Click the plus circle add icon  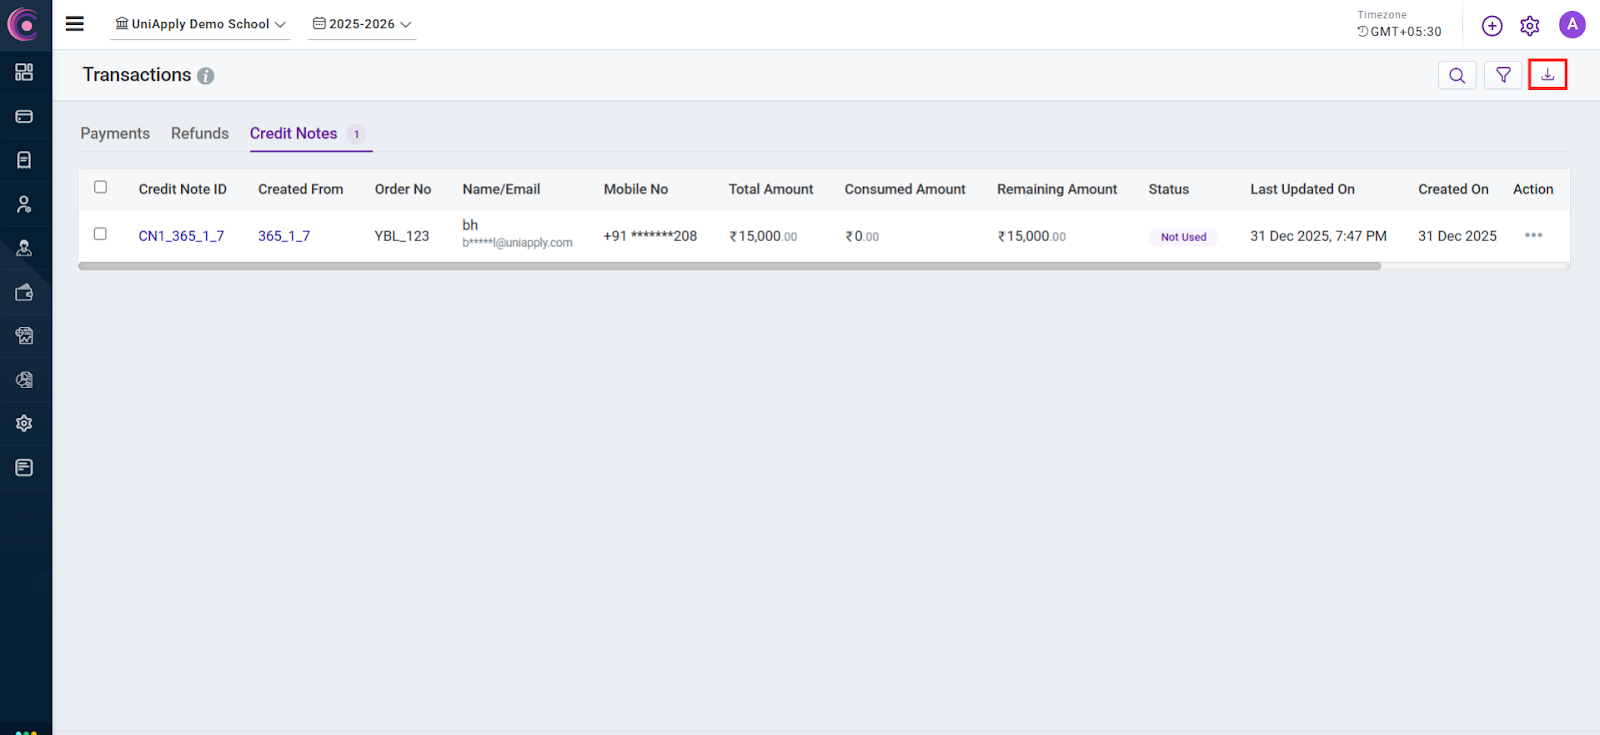pos(1492,26)
